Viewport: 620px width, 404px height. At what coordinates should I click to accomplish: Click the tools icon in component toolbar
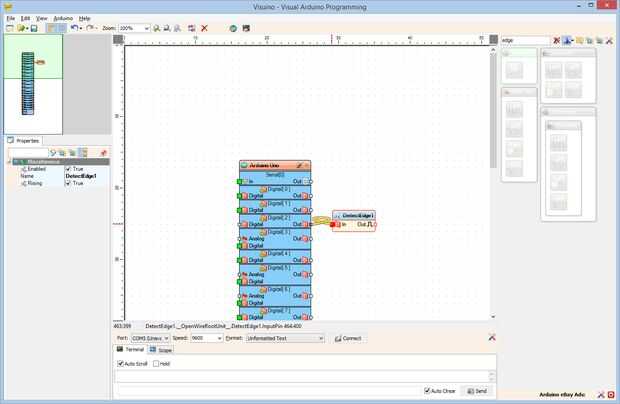click(x=609, y=40)
